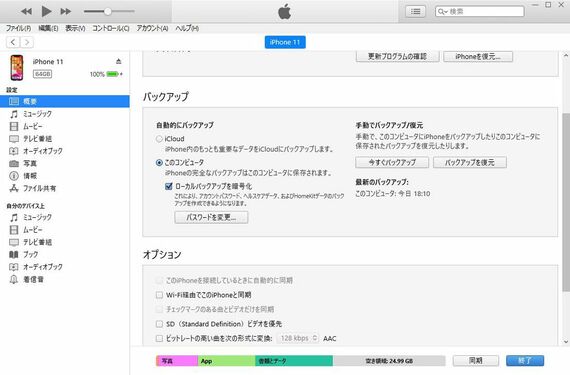Open テレビ番組 under 自分のデバイス上
This screenshot has height=375, width=570.
(65, 242)
